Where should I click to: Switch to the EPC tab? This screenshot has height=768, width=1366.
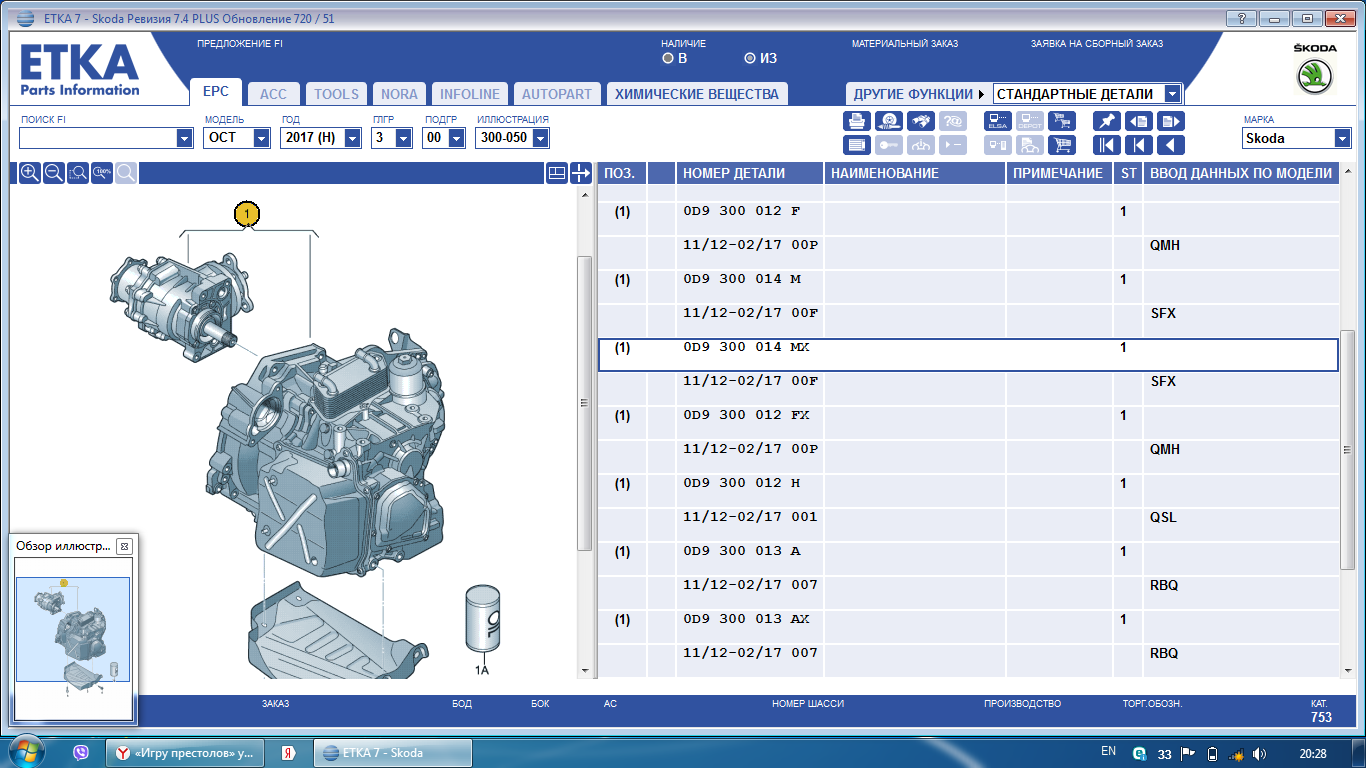coord(215,92)
